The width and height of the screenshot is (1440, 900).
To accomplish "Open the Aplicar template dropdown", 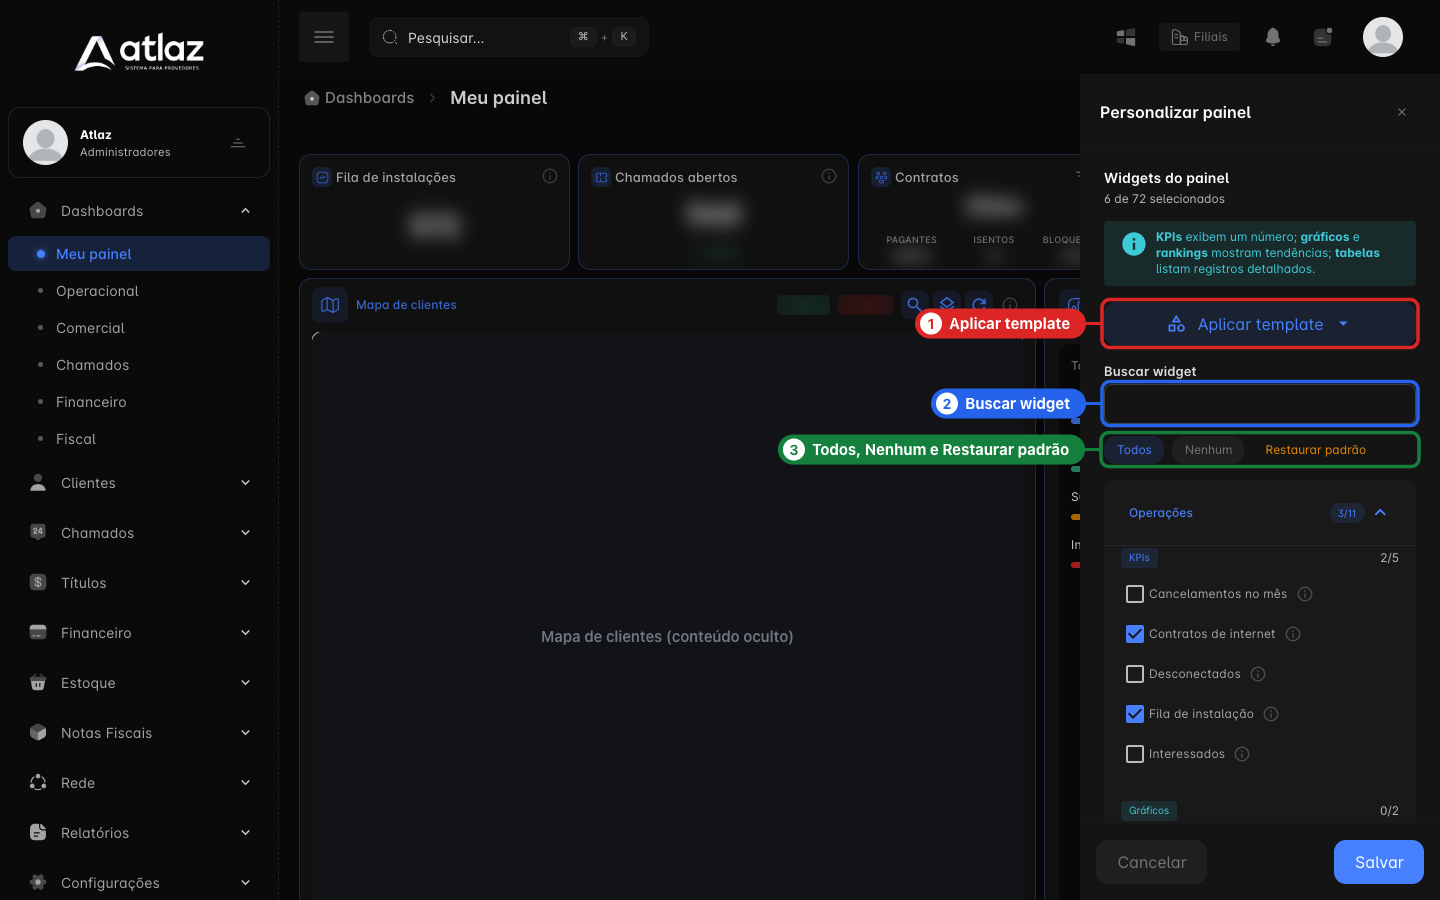I will (1260, 324).
